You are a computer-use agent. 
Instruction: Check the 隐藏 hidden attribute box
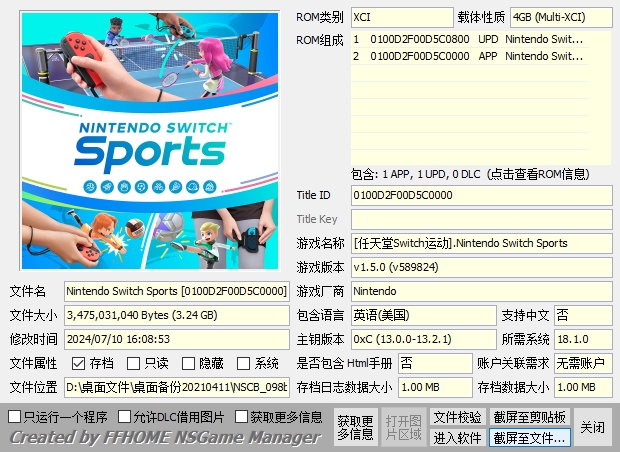(x=188, y=363)
